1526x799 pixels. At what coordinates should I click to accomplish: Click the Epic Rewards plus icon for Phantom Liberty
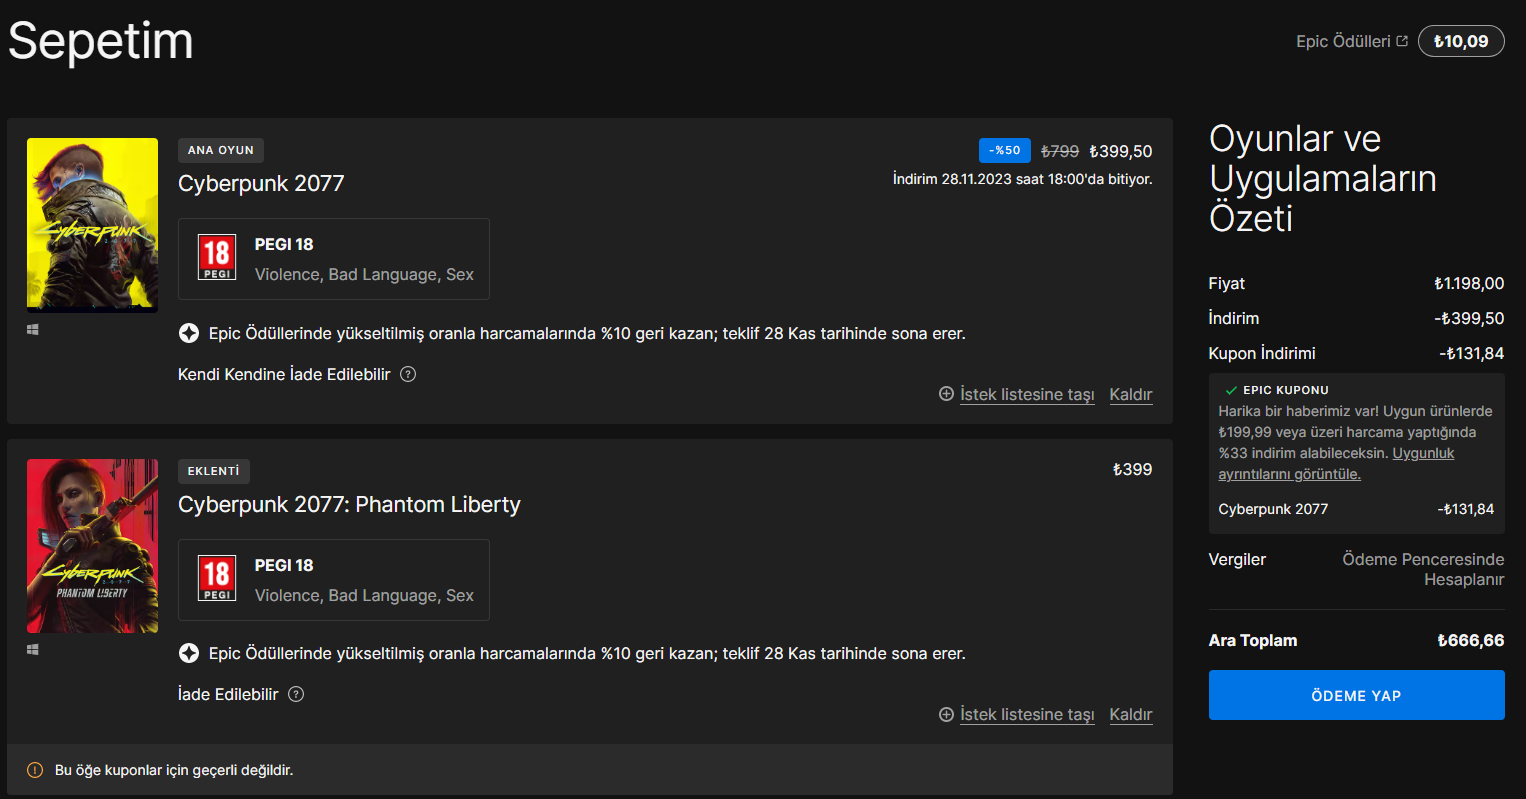point(188,653)
